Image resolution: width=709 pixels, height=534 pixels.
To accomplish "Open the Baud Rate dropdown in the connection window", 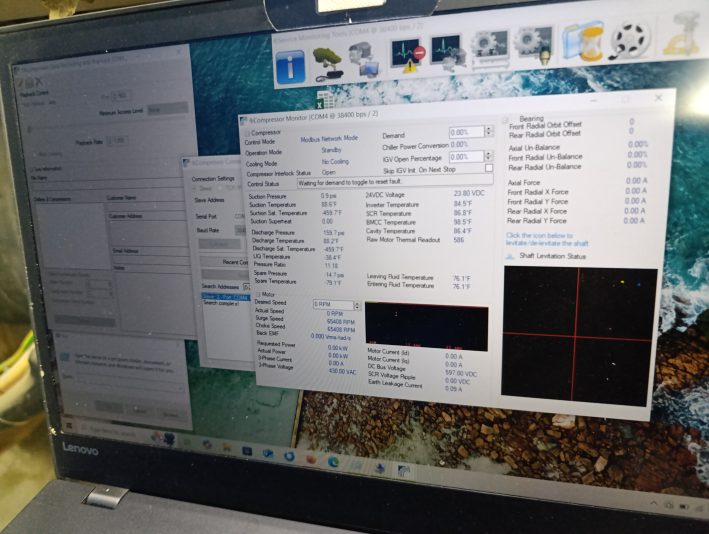I will [240, 230].
